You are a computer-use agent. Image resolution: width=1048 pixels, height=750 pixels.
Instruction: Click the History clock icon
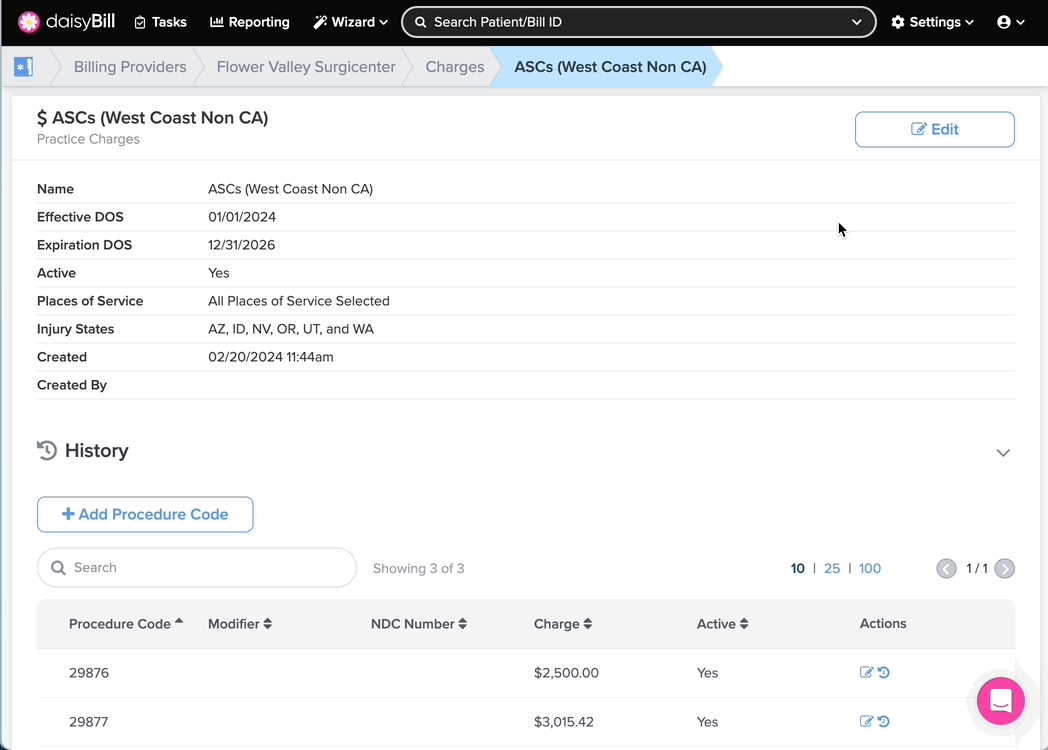47,451
